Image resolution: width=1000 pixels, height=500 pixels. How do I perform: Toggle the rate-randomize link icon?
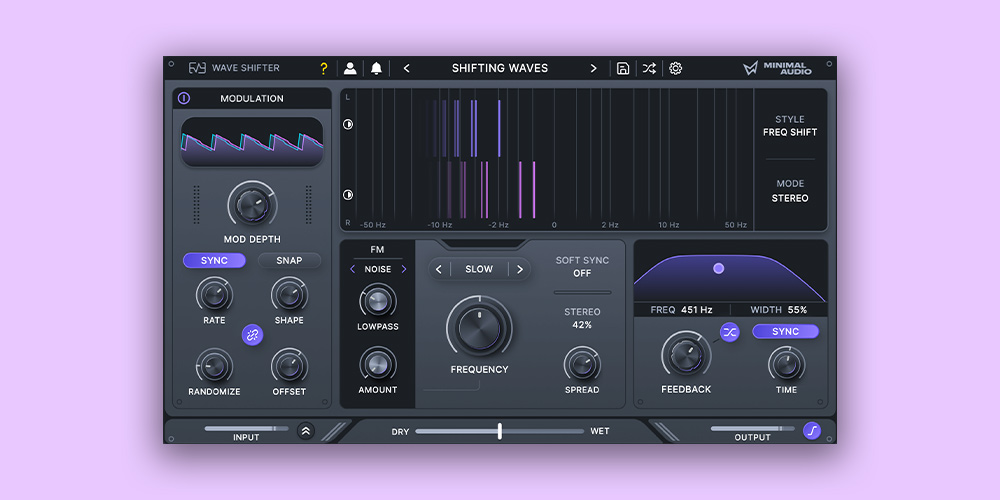pyautogui.click(x=253, y=335)
